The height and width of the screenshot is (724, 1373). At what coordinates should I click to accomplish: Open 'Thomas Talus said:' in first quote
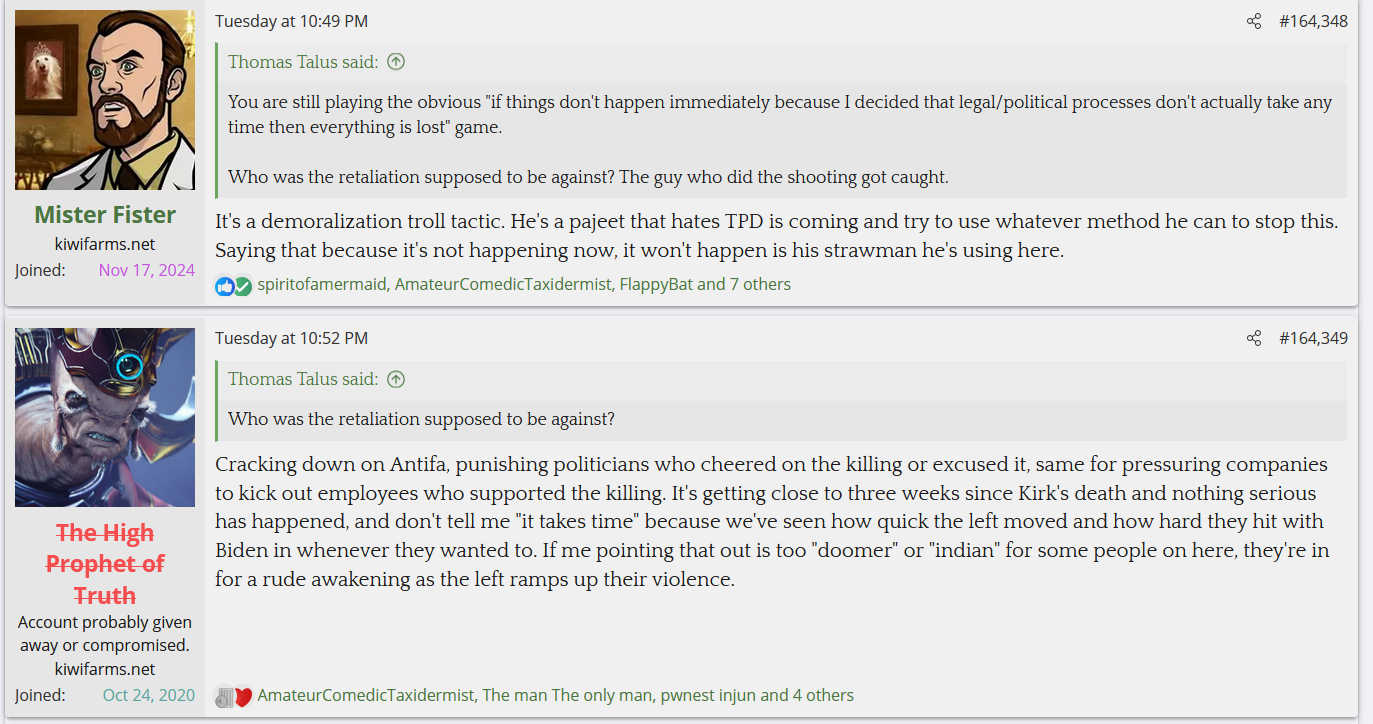click(303, 62)
